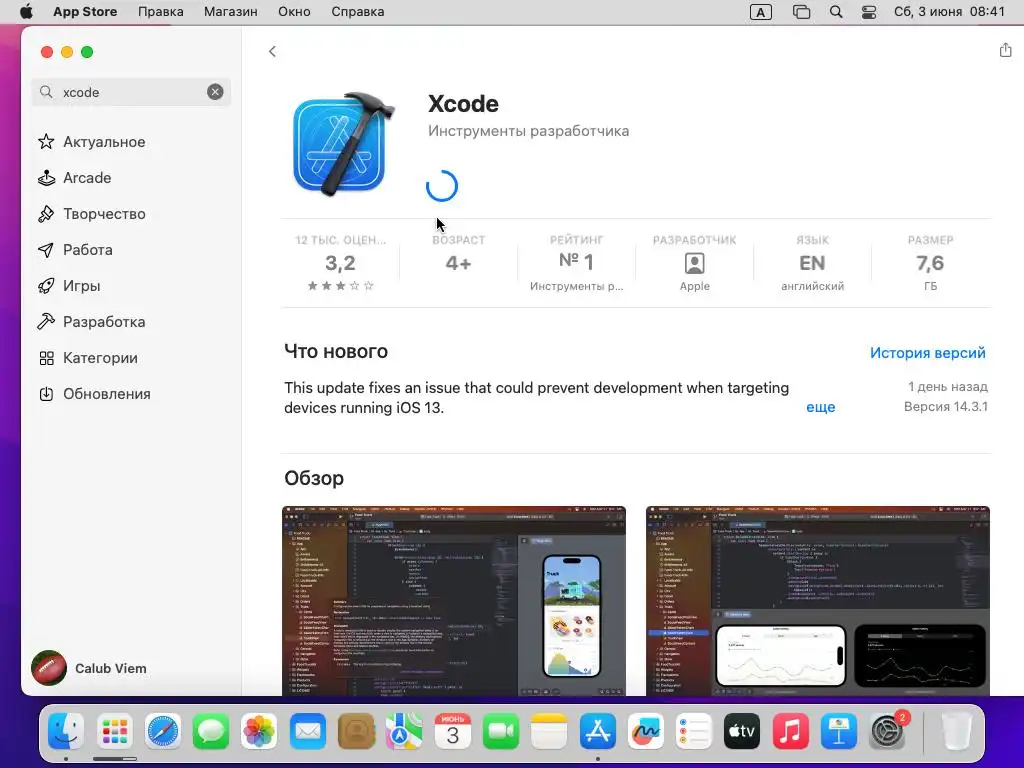Open Notes from the Dock
This screenshot has width=1024, height=768.
click(549, 731)
